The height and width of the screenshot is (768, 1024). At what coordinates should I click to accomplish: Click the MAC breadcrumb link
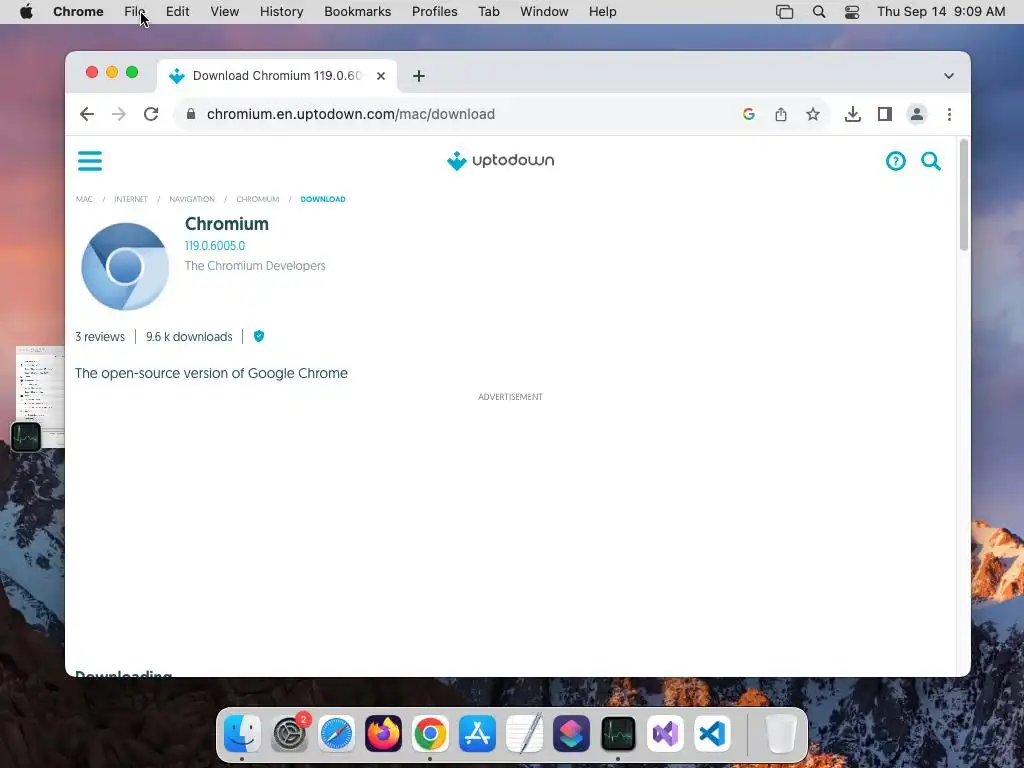84,199
